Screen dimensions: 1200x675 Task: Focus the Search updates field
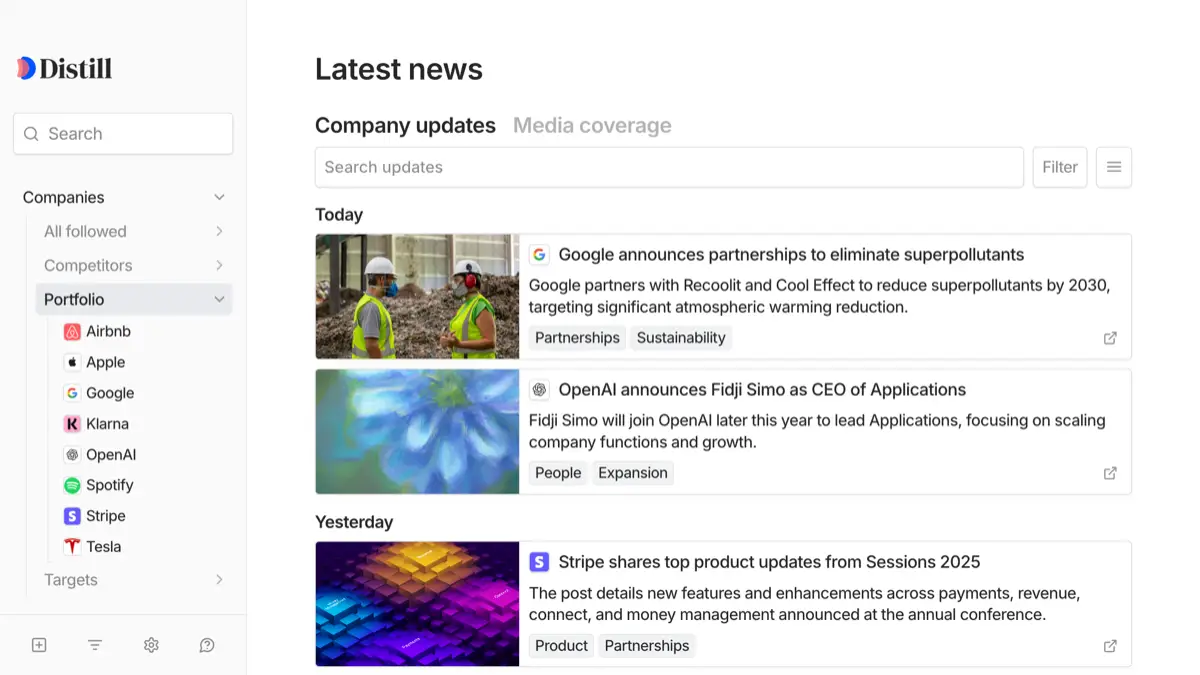(x=669, y=167)
